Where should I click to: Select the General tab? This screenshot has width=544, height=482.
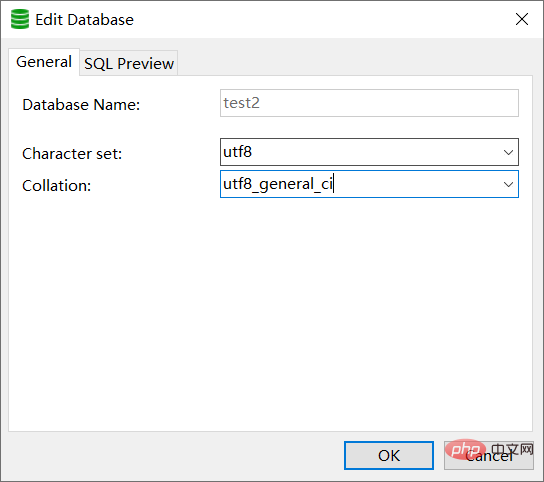pyautogui.click(x=44, y=62)
